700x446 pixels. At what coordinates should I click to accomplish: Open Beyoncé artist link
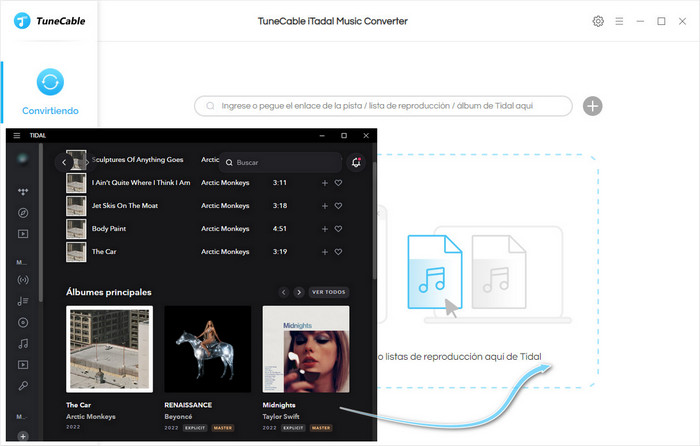178,417
